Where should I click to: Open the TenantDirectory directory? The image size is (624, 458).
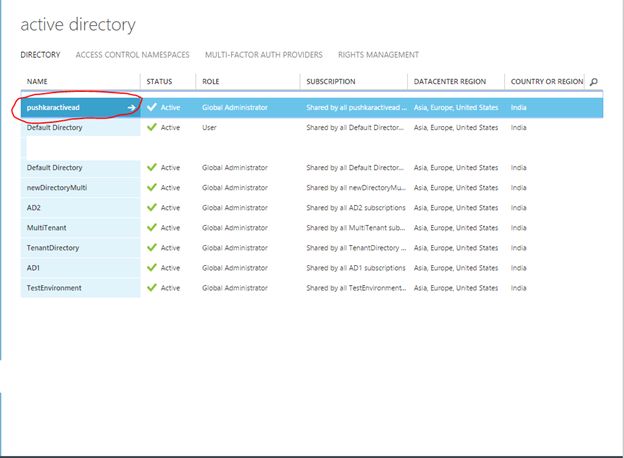[53, 248]
